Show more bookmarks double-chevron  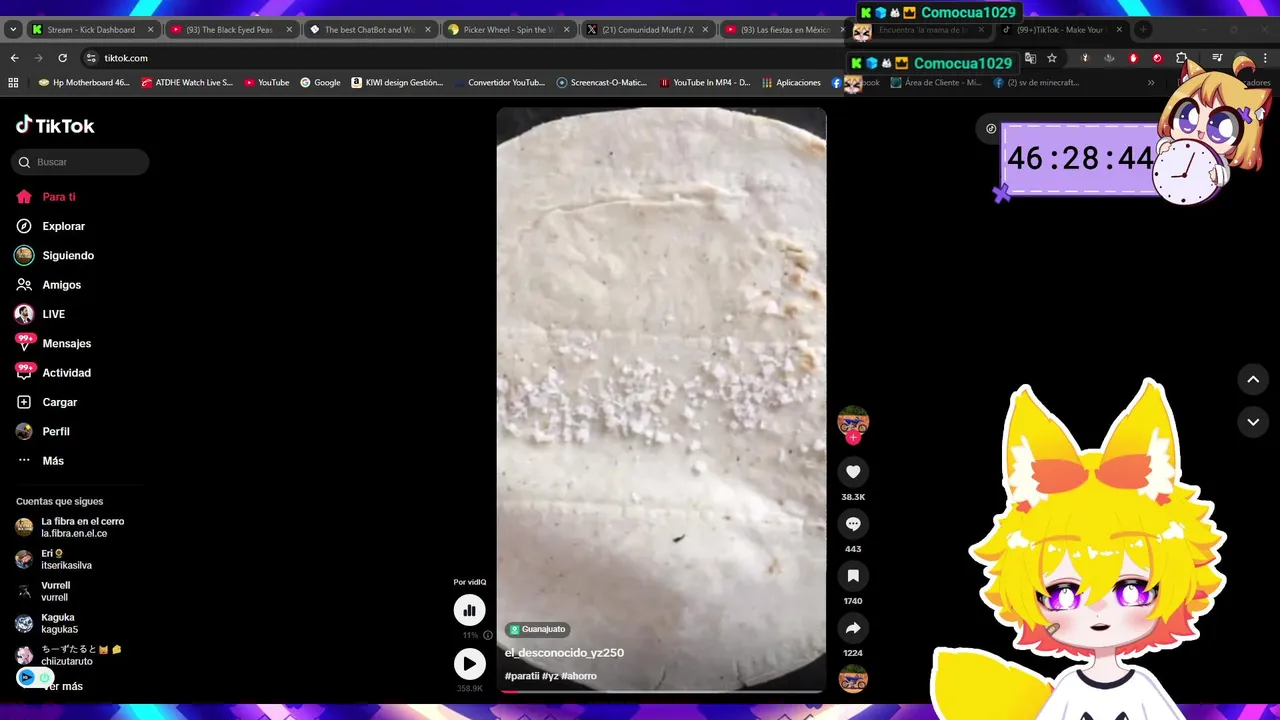pyautogui.click(x=1150, y=83)
